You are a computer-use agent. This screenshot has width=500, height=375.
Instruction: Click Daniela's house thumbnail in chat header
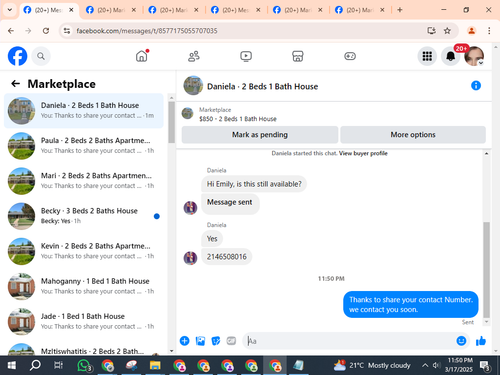tap(193, 86)
